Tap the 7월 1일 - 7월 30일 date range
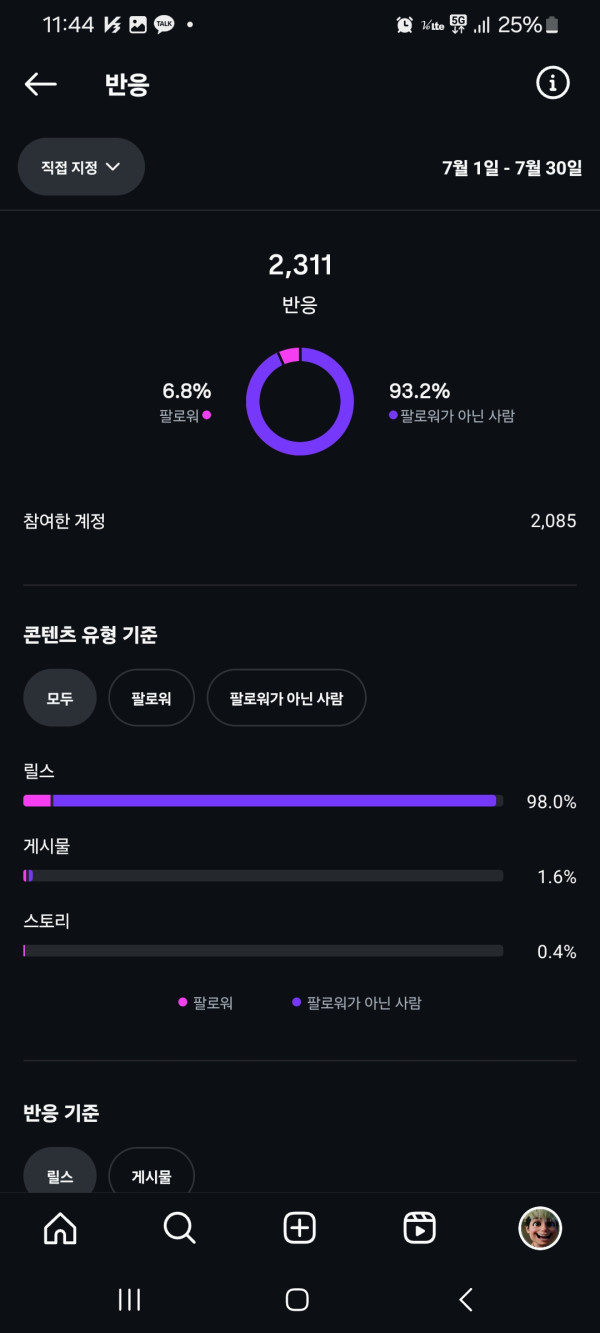 (x=511, y=168)
